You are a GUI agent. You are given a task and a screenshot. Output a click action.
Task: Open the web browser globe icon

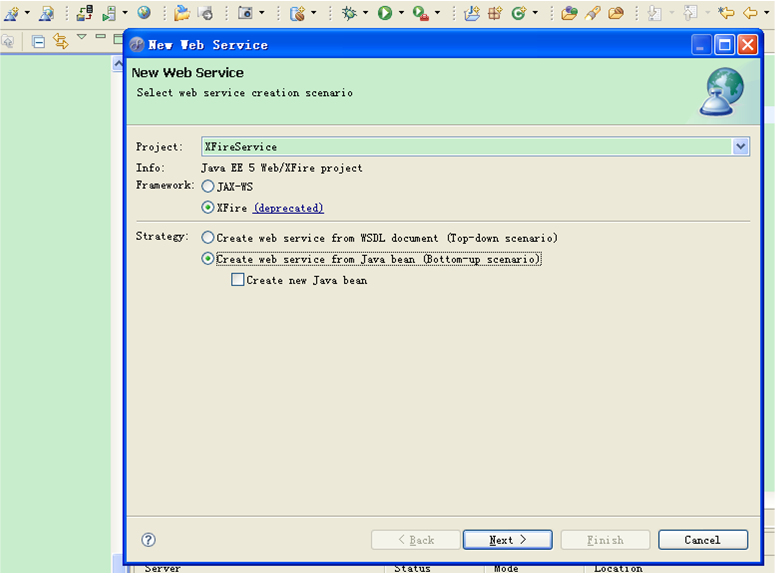(x=144, y=13)
